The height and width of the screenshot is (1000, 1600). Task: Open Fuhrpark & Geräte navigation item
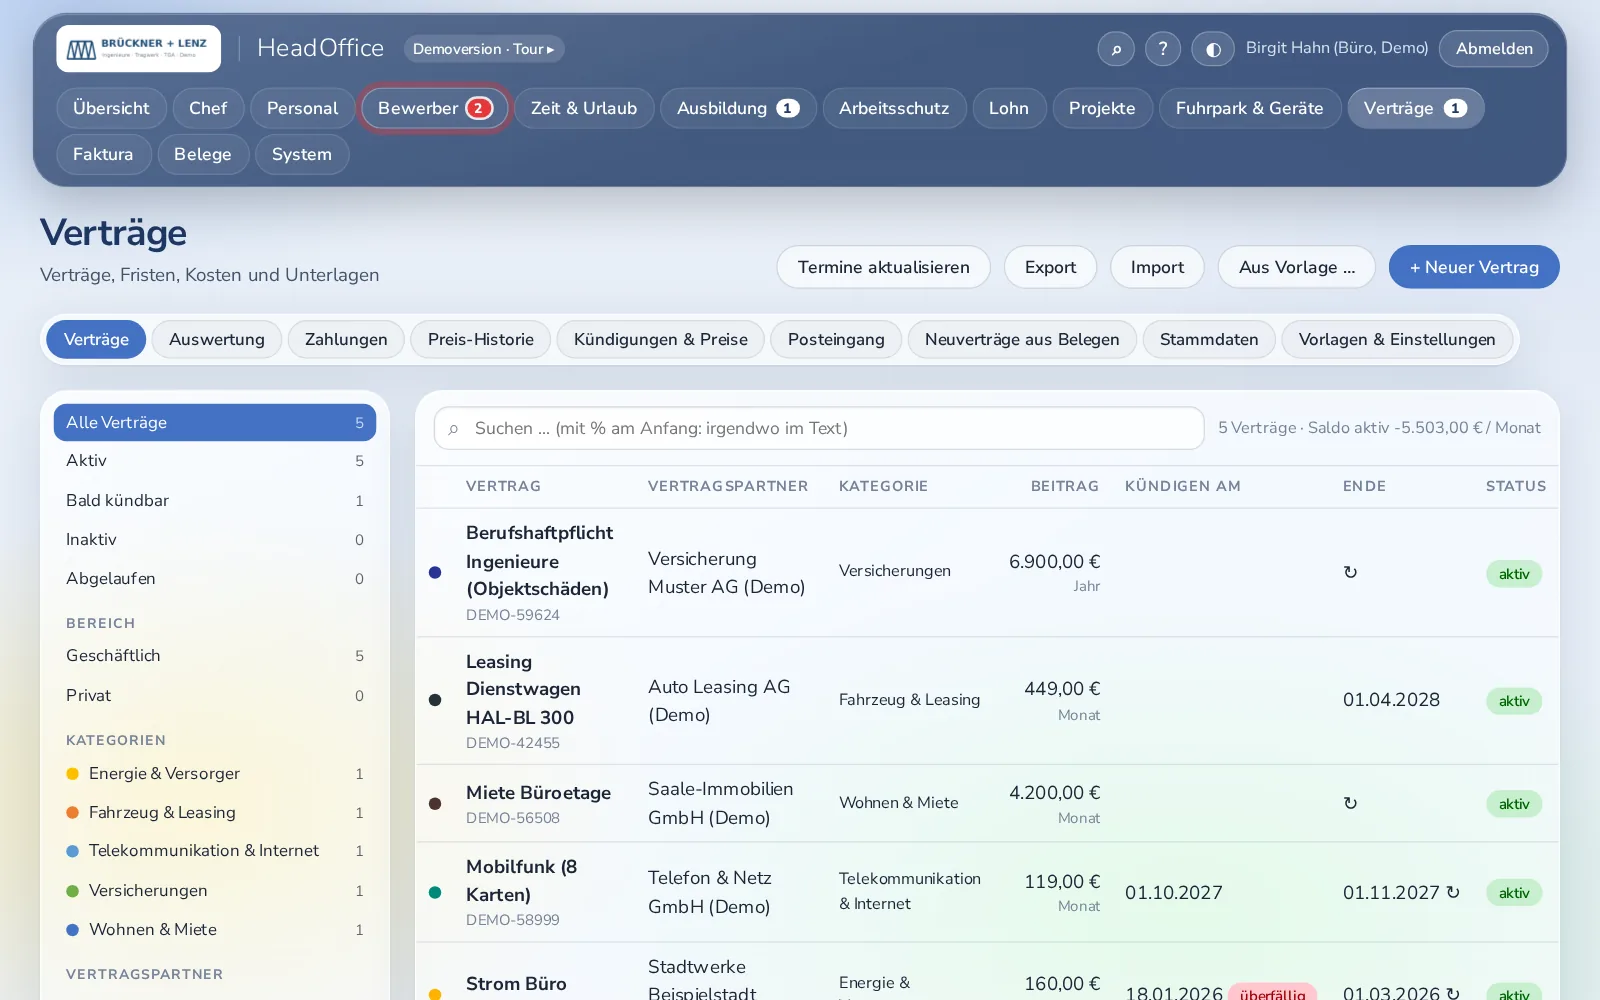pyautogui.click(x=1250, y=108)
